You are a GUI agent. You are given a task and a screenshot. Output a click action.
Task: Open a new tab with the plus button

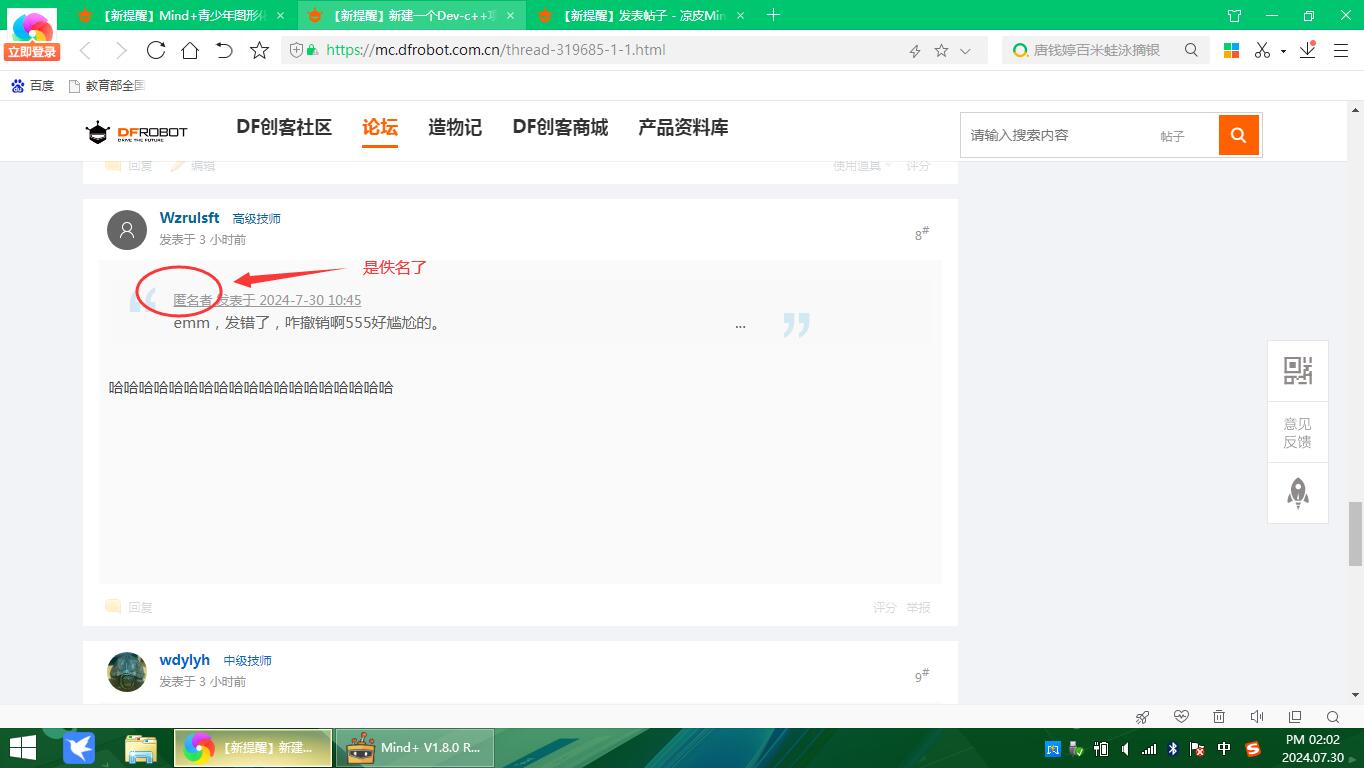coord(773,15)
